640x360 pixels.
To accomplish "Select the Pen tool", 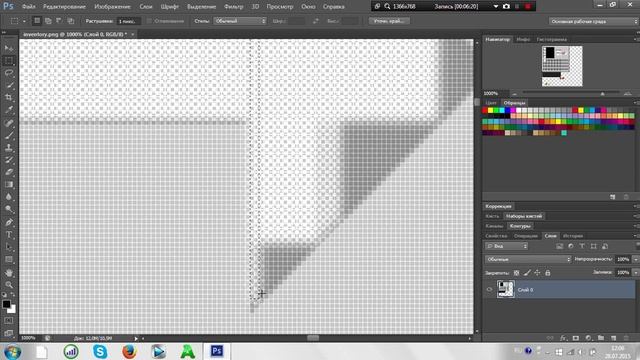I will pos(9,222).
